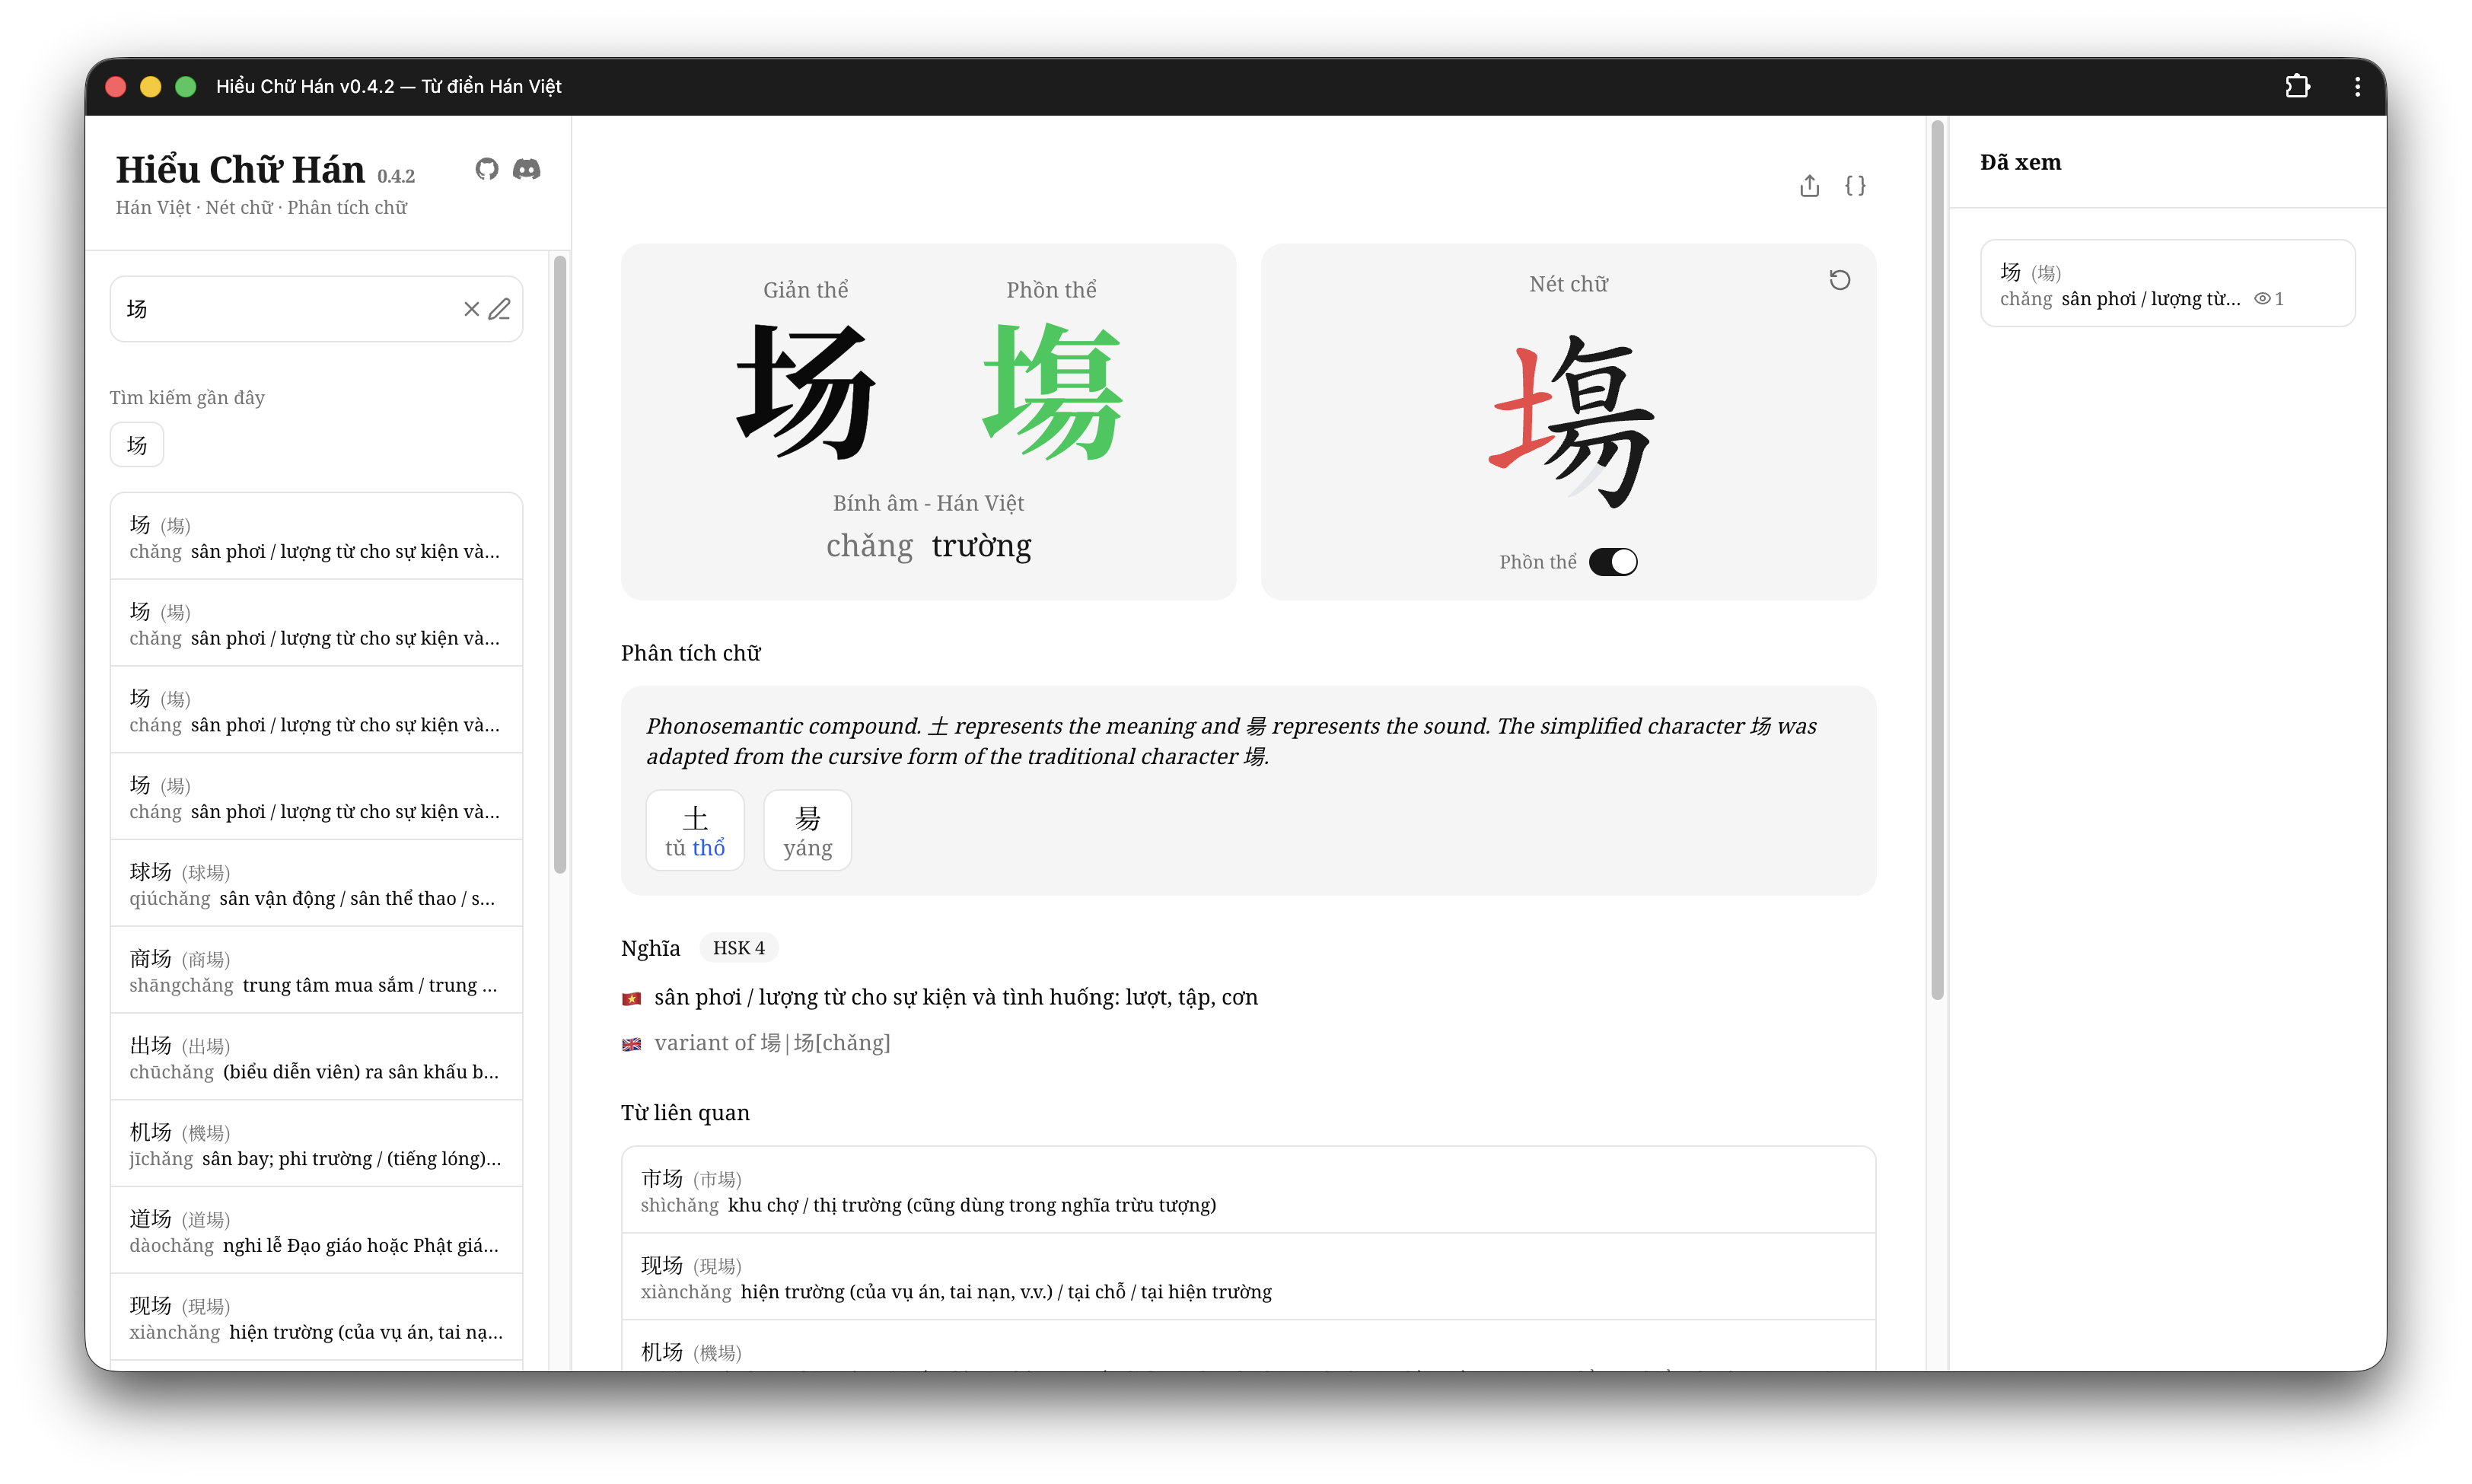Screen dimensions: 2472x1484
Task: Open the 出场 chūchǎng result
Action: click(x=316, y=1058)
